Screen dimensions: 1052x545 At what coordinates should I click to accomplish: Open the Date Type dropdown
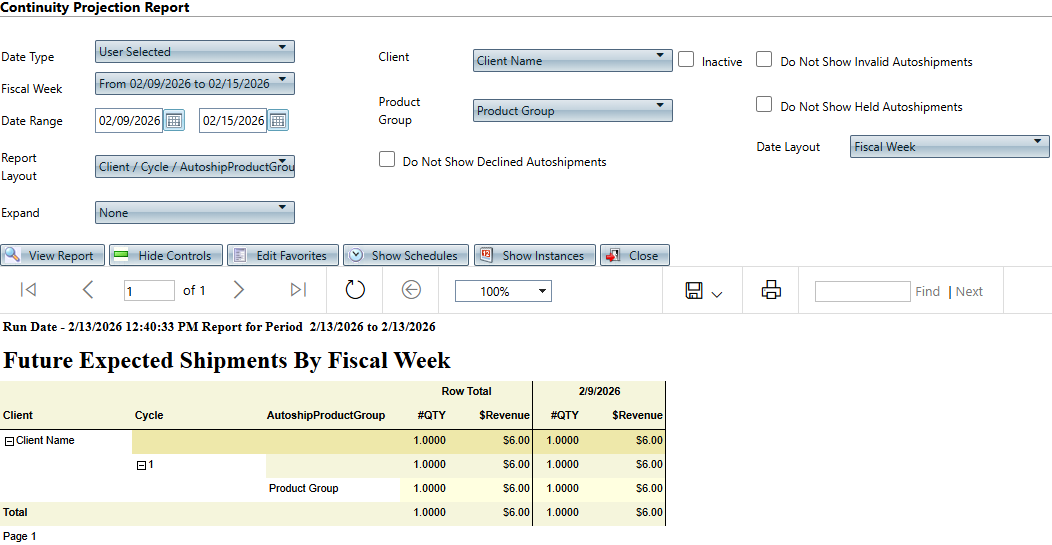pos(195,51)
